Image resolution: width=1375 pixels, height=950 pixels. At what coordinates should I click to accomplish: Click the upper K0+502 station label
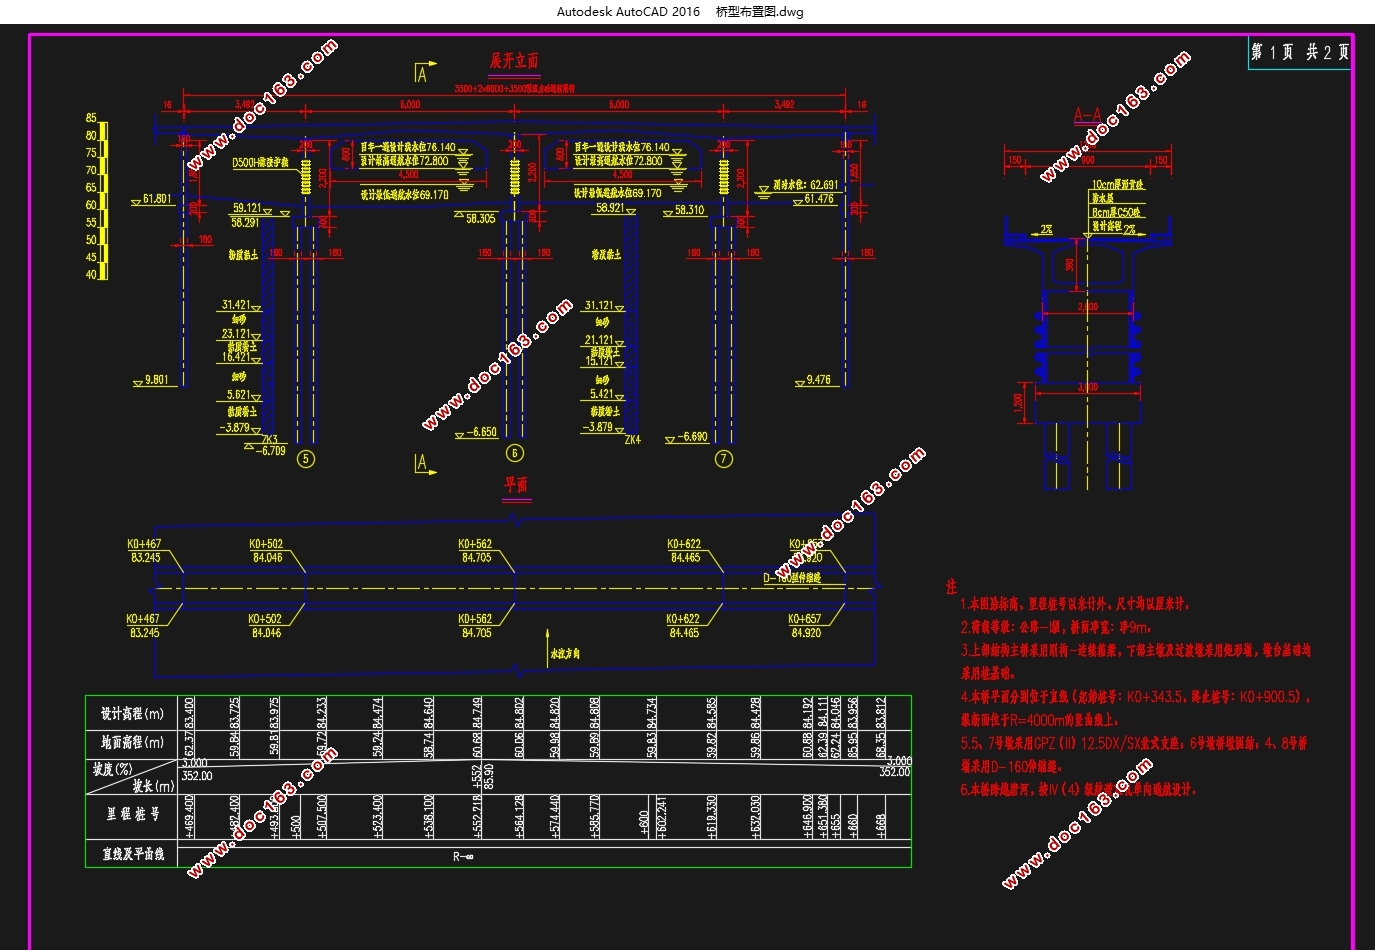(x=266, y=545)
